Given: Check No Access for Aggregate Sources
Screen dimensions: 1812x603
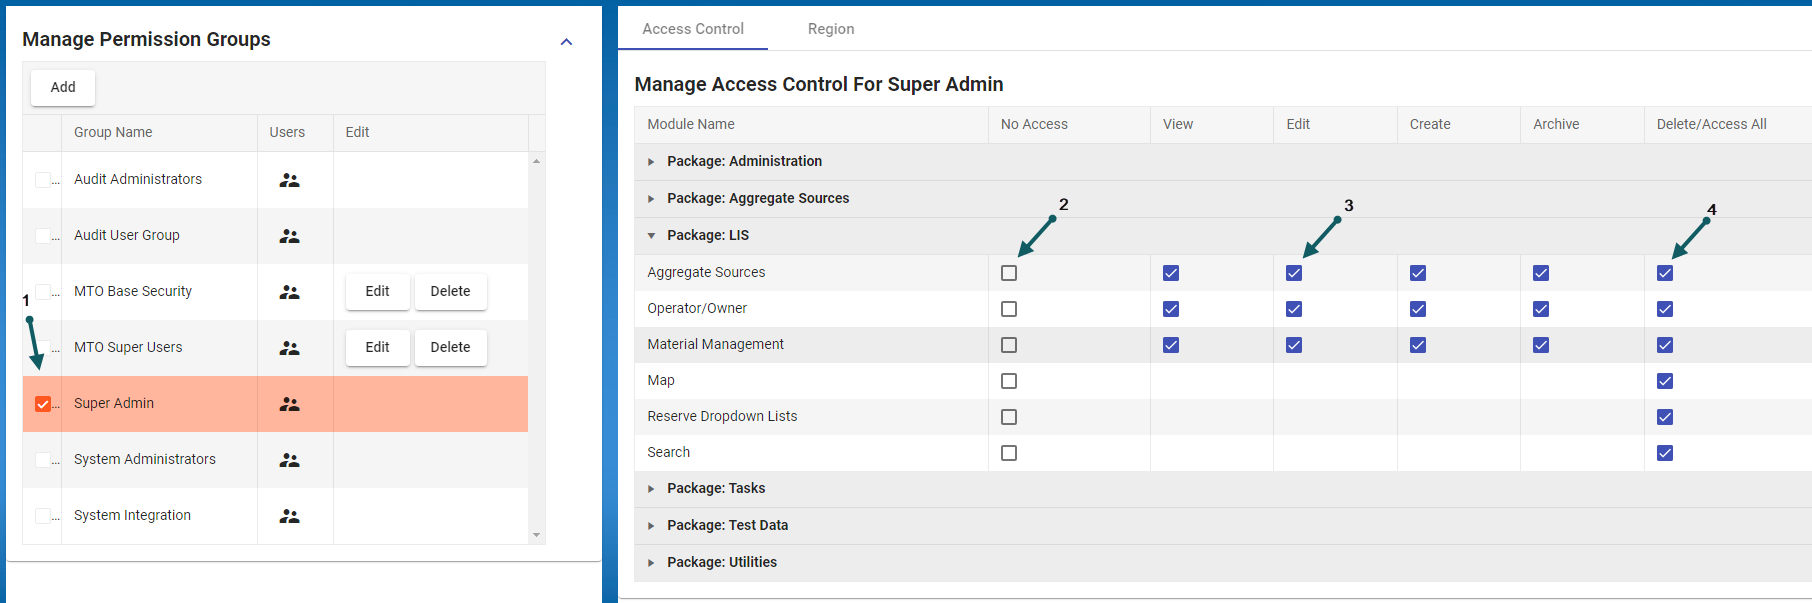Looking at the screenshot, I should (x=1009, y=273).
